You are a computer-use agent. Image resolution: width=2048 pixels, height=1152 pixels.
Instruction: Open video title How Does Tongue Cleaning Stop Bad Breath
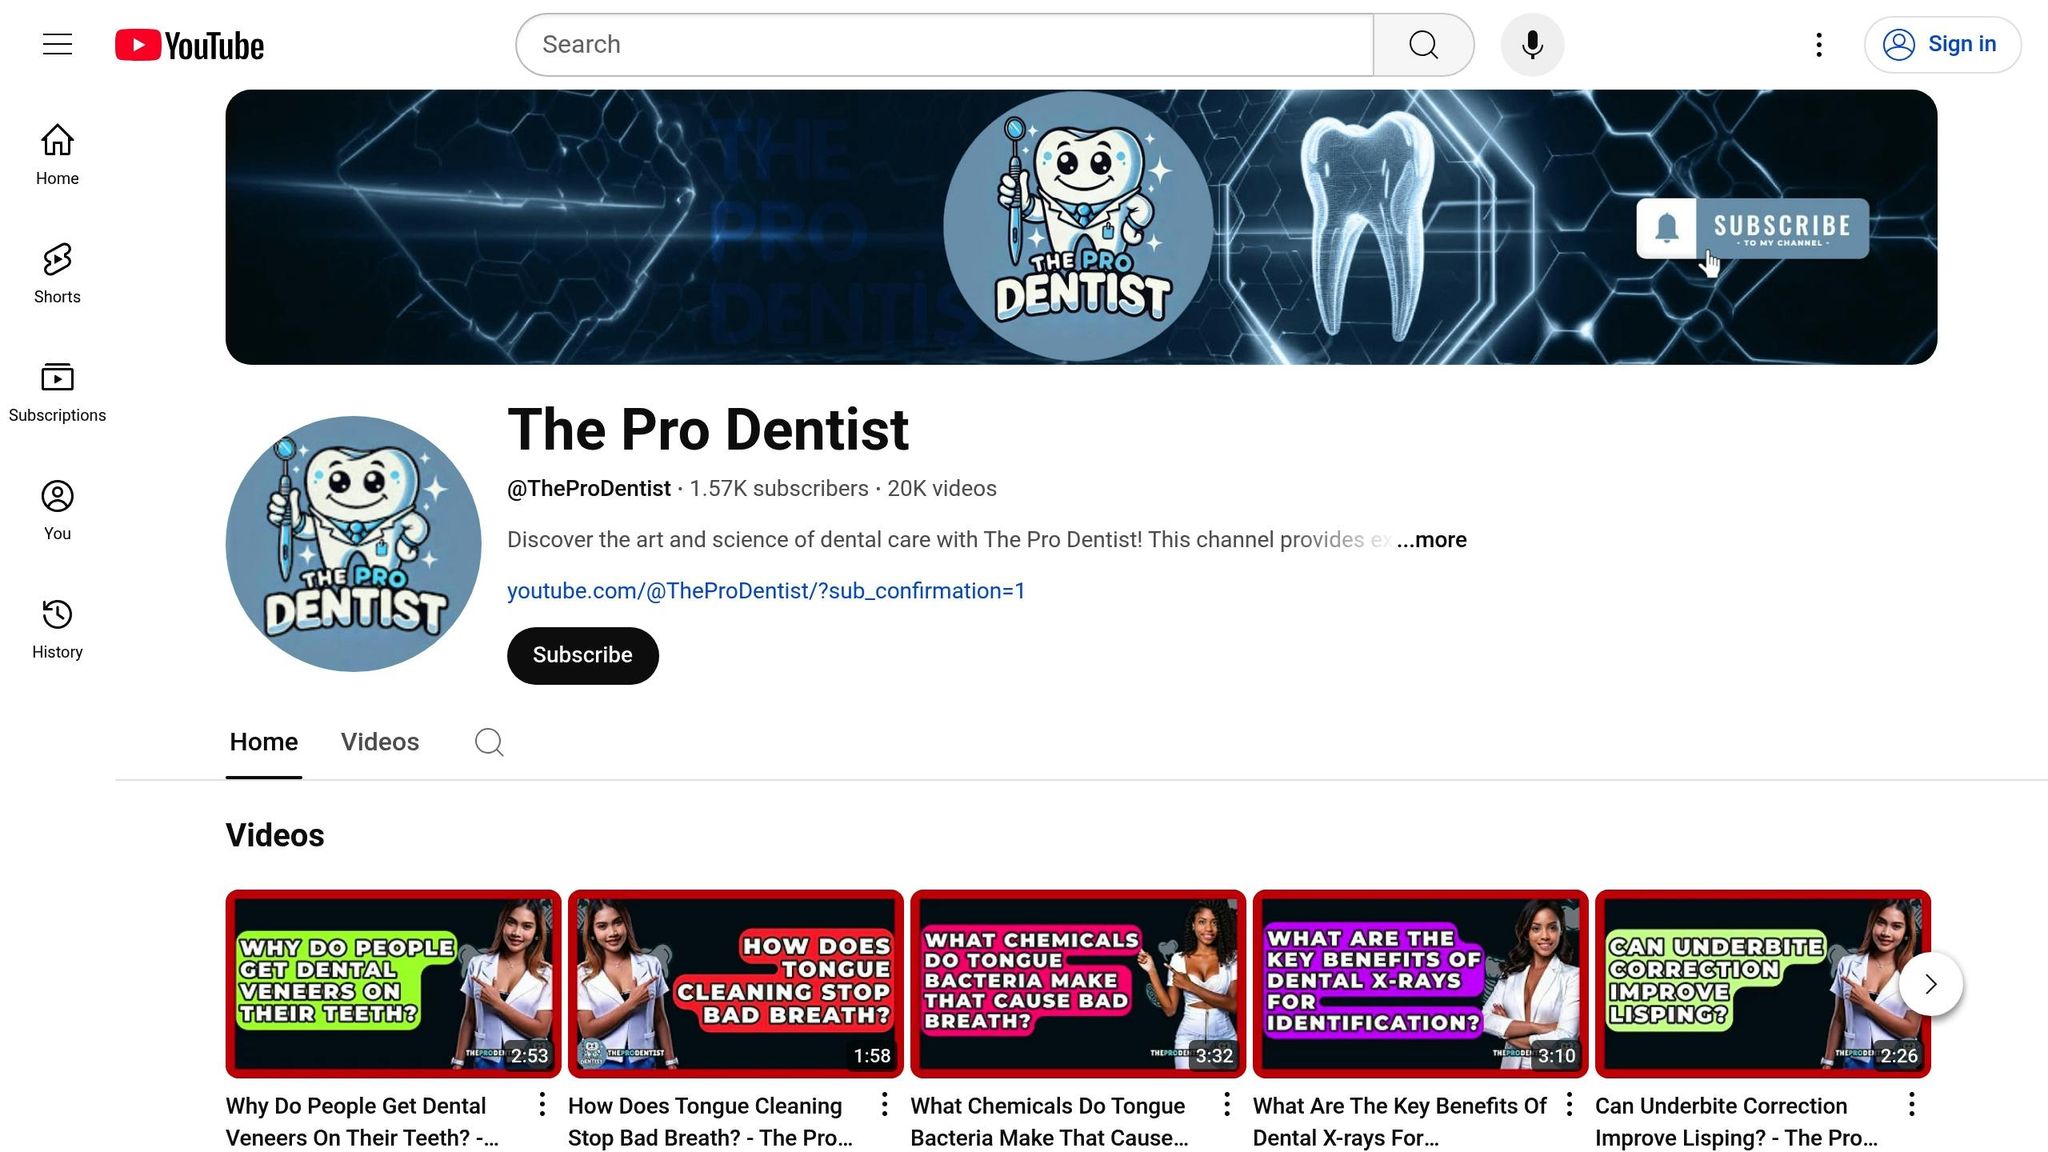[710, 1122]
